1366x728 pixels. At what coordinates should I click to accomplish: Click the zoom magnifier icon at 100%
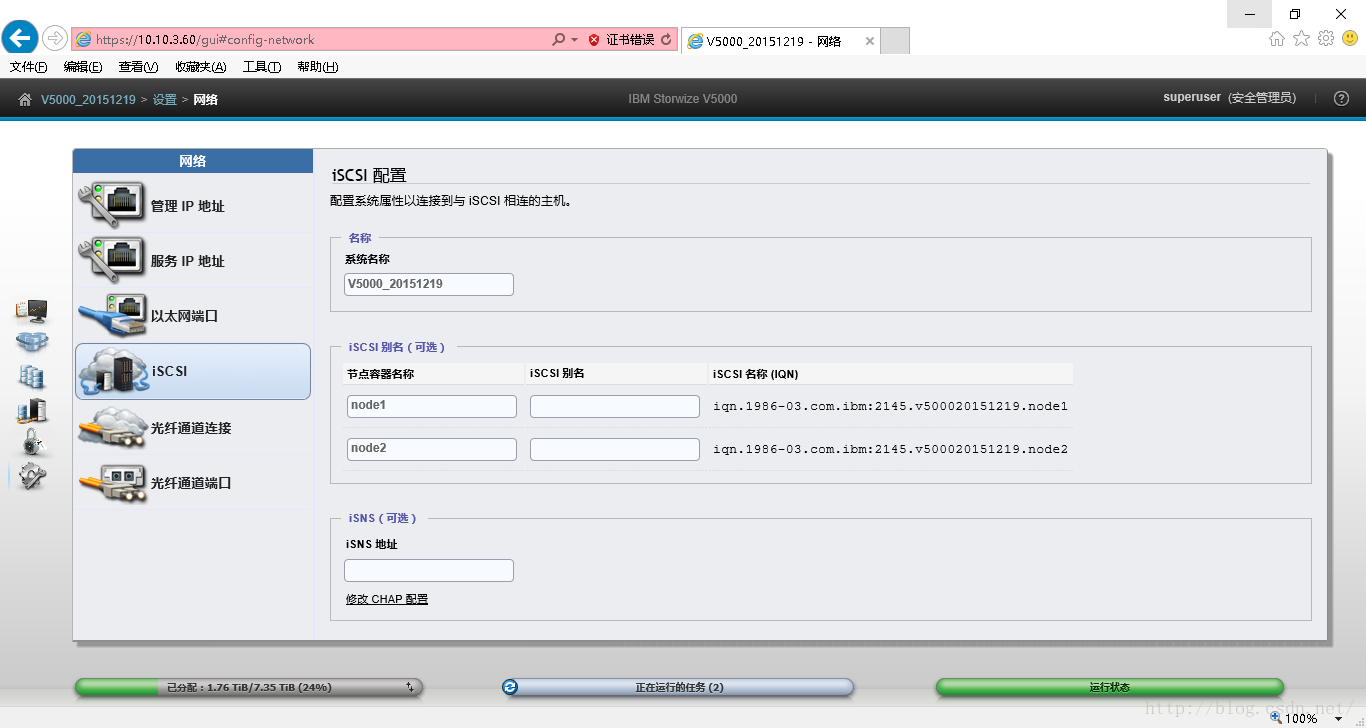(1276, 717)
